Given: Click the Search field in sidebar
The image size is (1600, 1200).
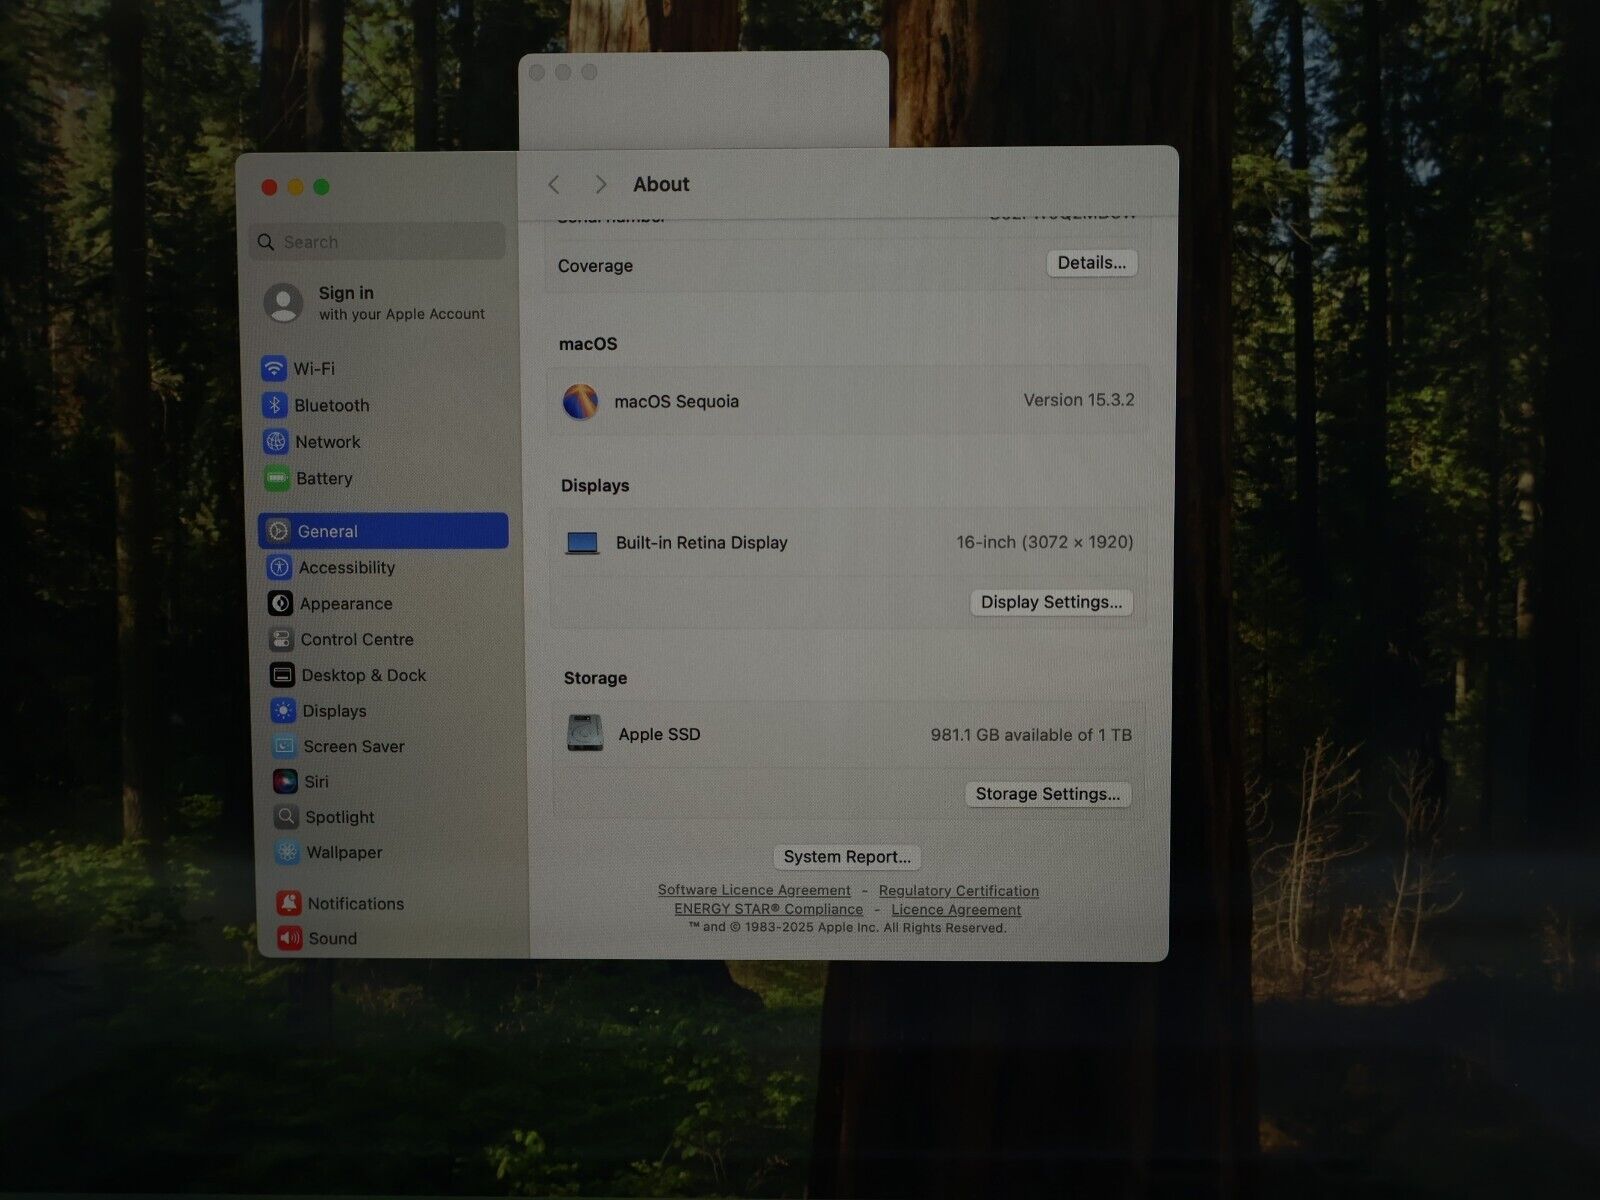Looking at the screenshot, I should click(x=378, y=242).
